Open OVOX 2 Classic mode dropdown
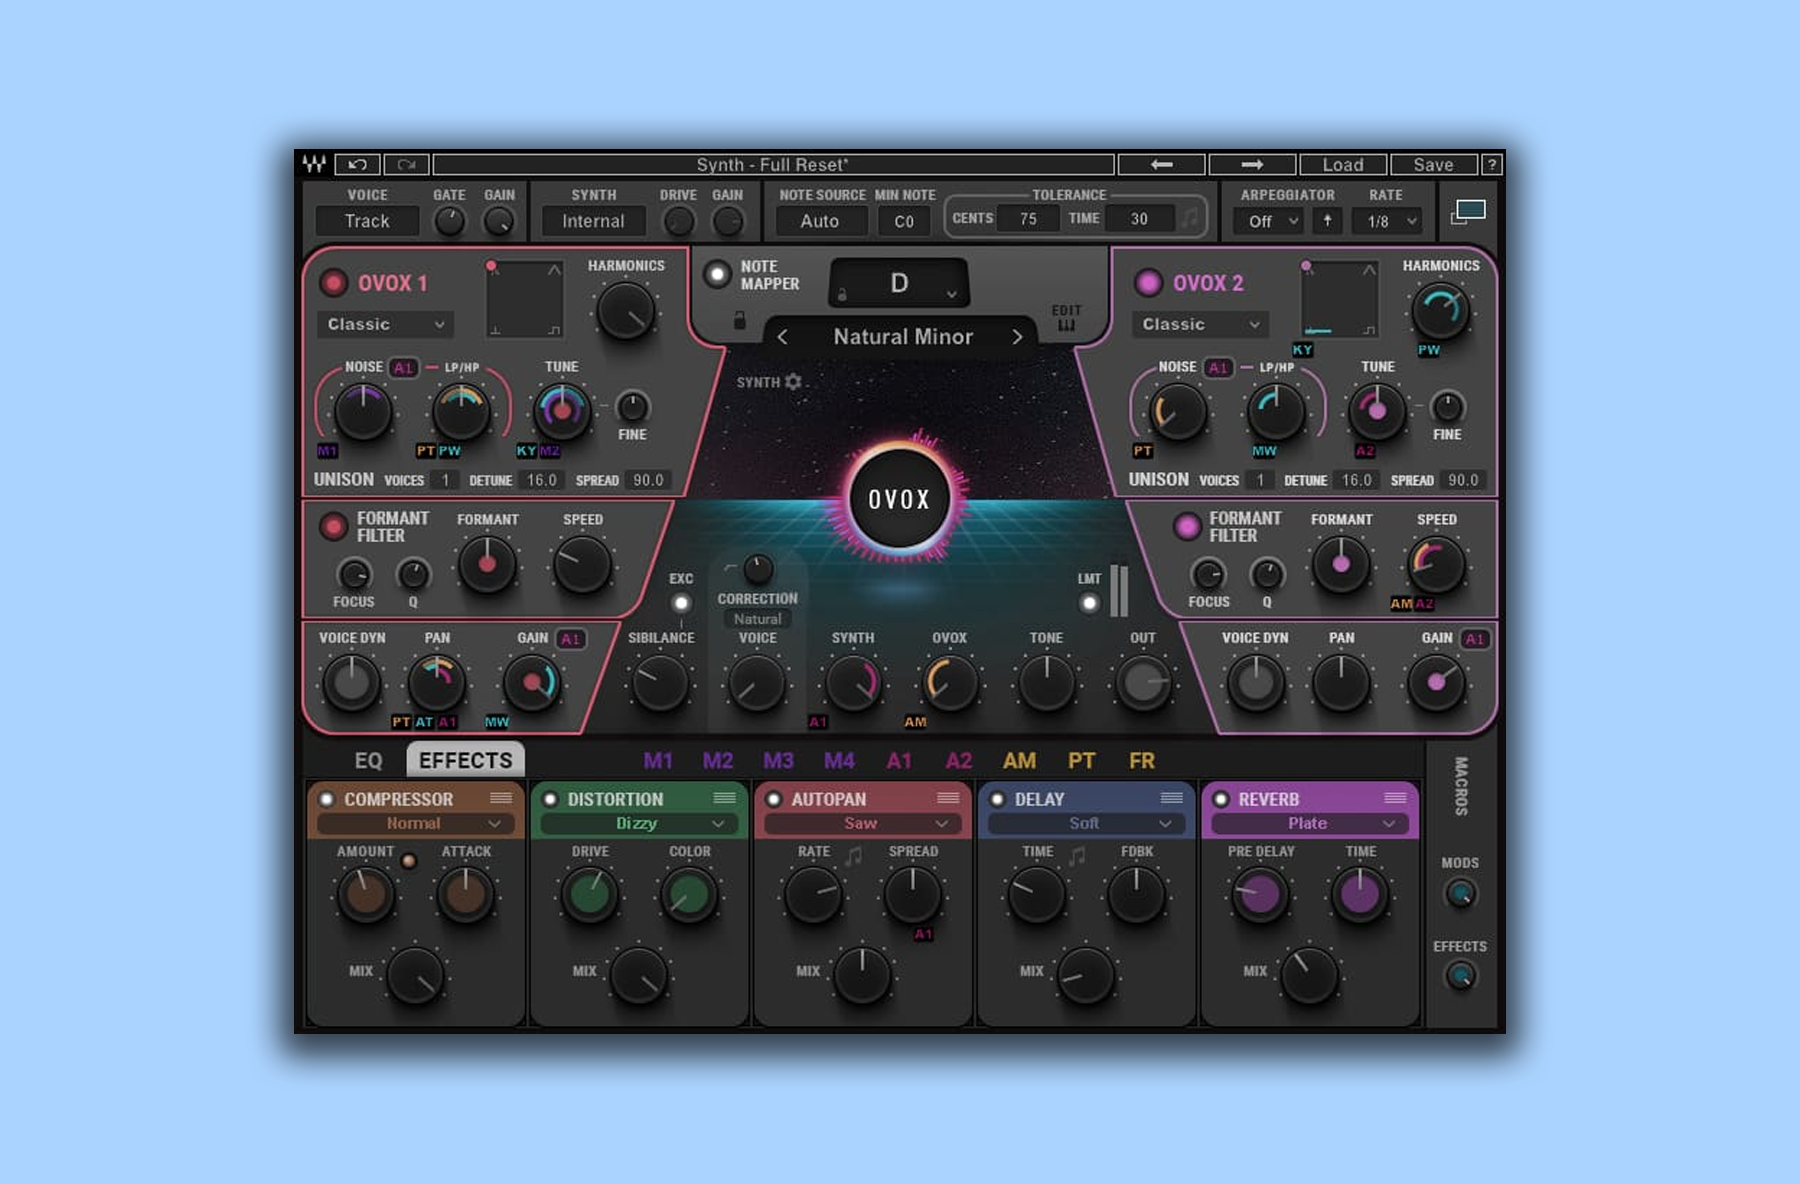Viewport: 1800px width, 1184px height. point(1200,324)
